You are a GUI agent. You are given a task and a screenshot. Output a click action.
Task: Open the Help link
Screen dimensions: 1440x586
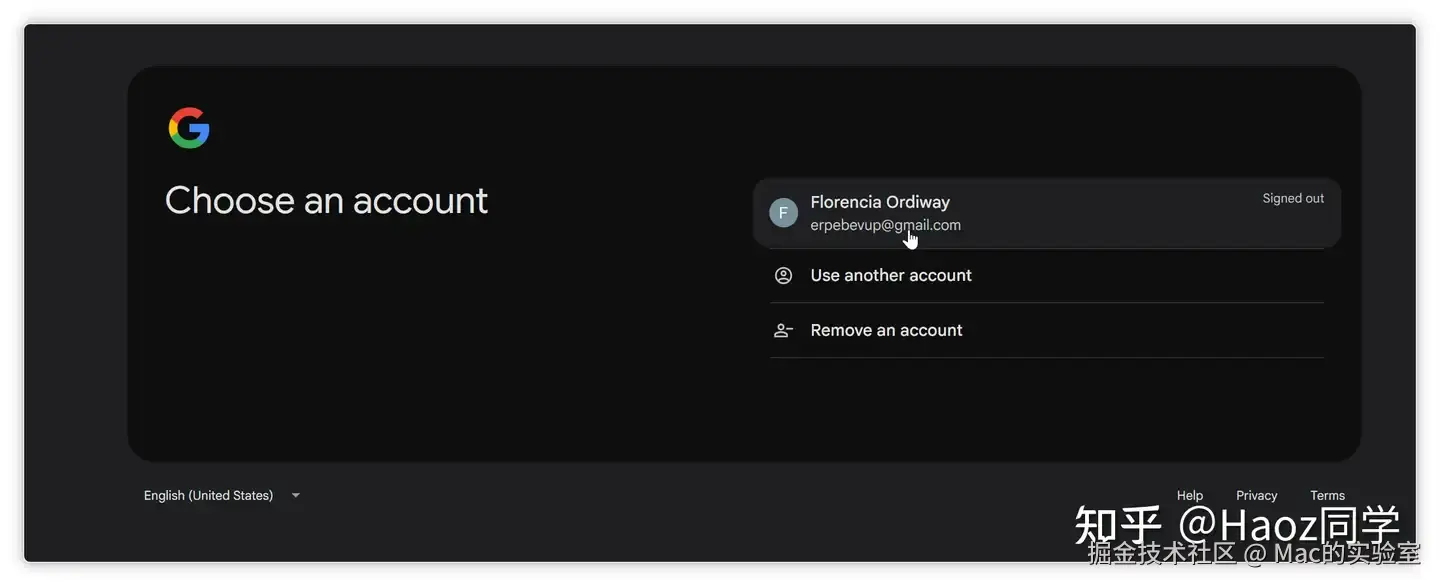coord(1190,495)
